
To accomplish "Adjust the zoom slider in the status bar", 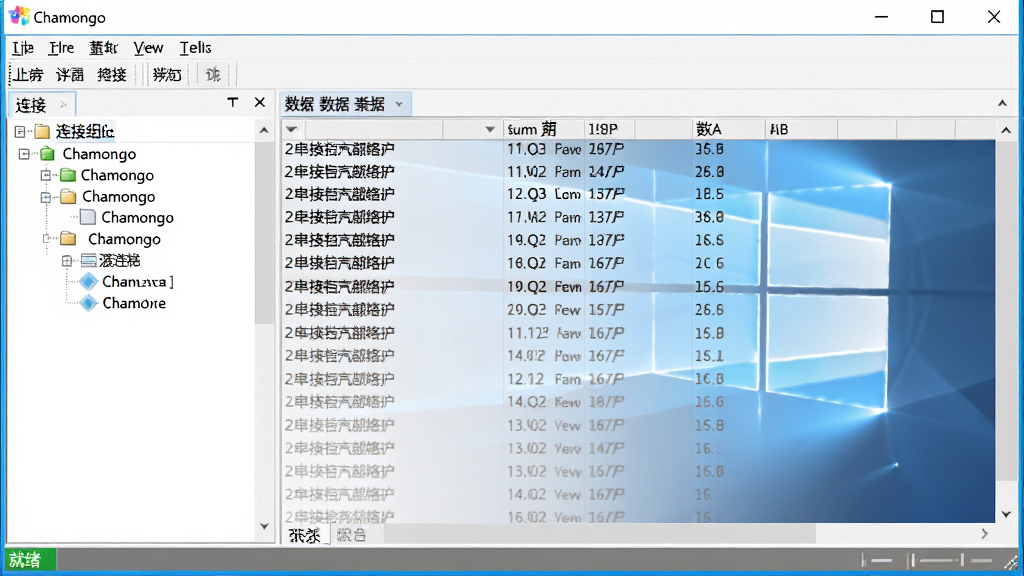I will click(x=935, y=560).
